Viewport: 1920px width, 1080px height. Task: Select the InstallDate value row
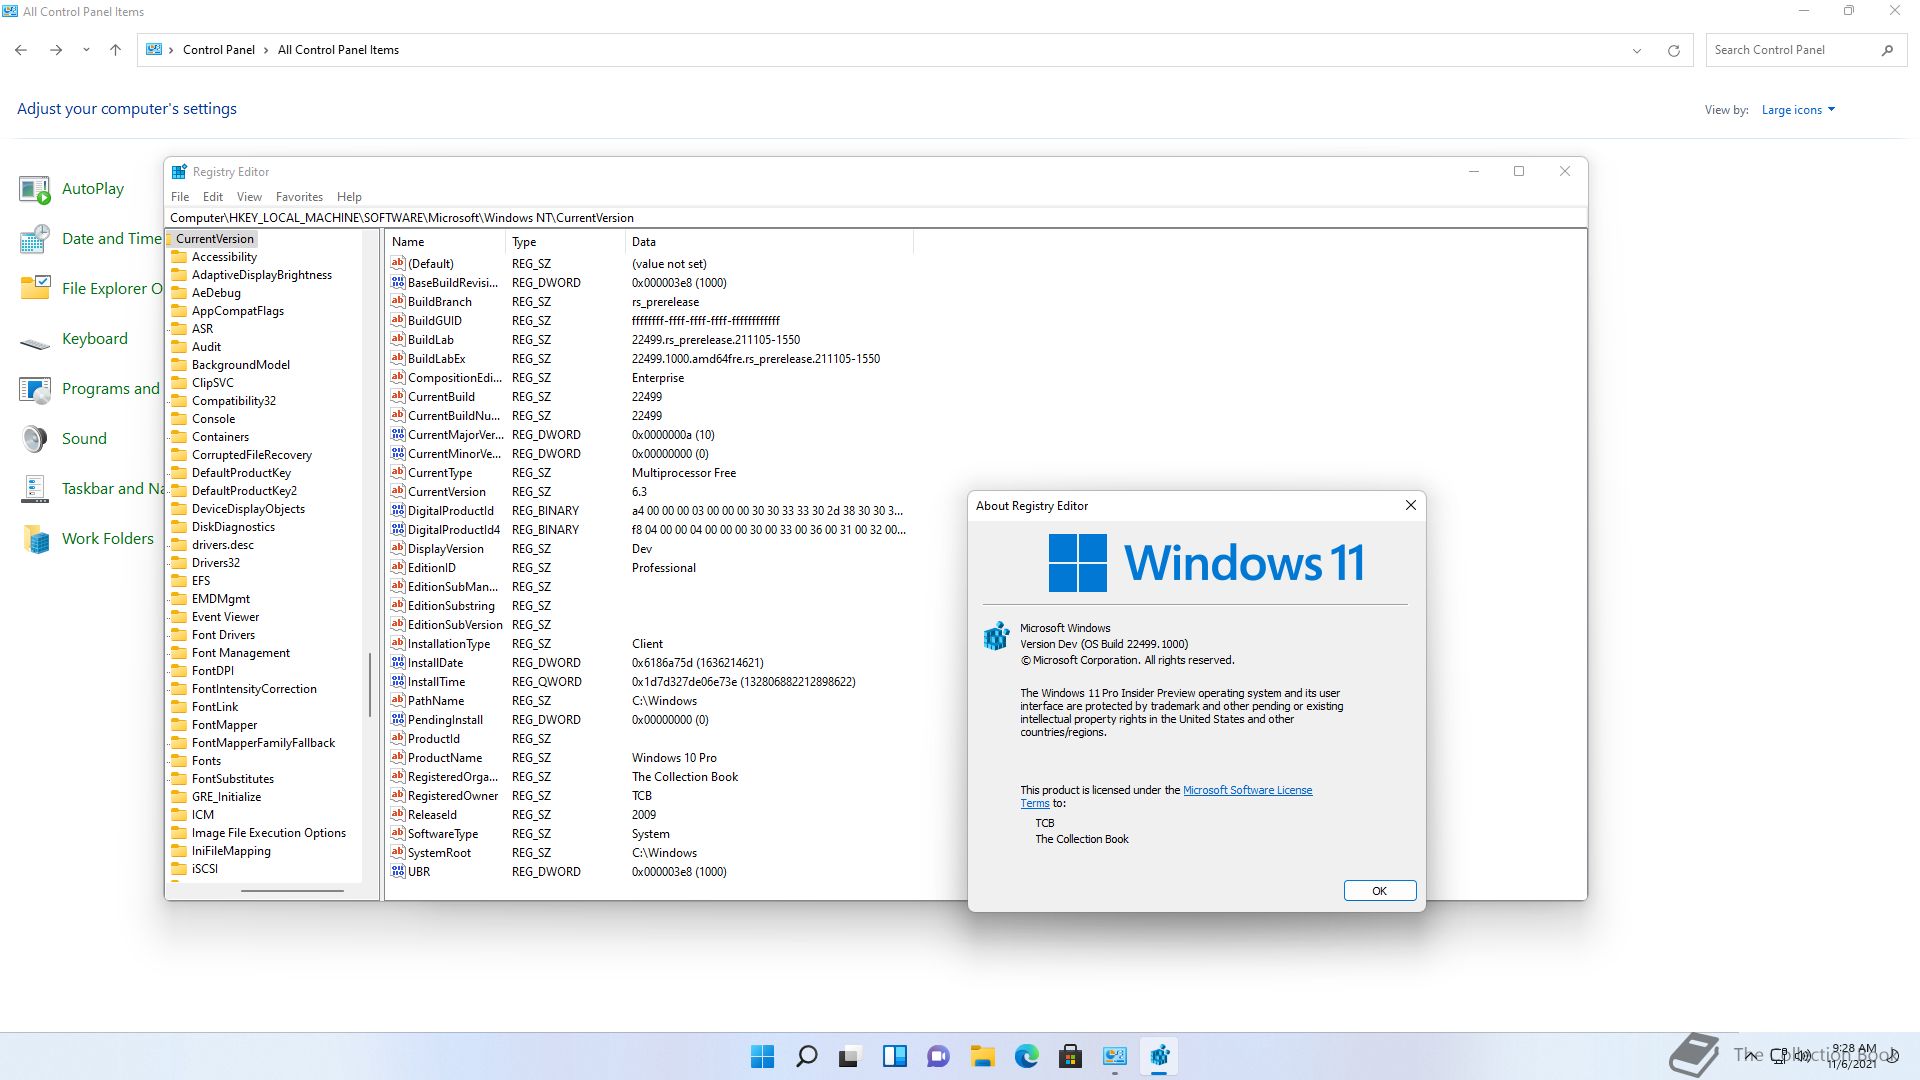coord(650,663)
